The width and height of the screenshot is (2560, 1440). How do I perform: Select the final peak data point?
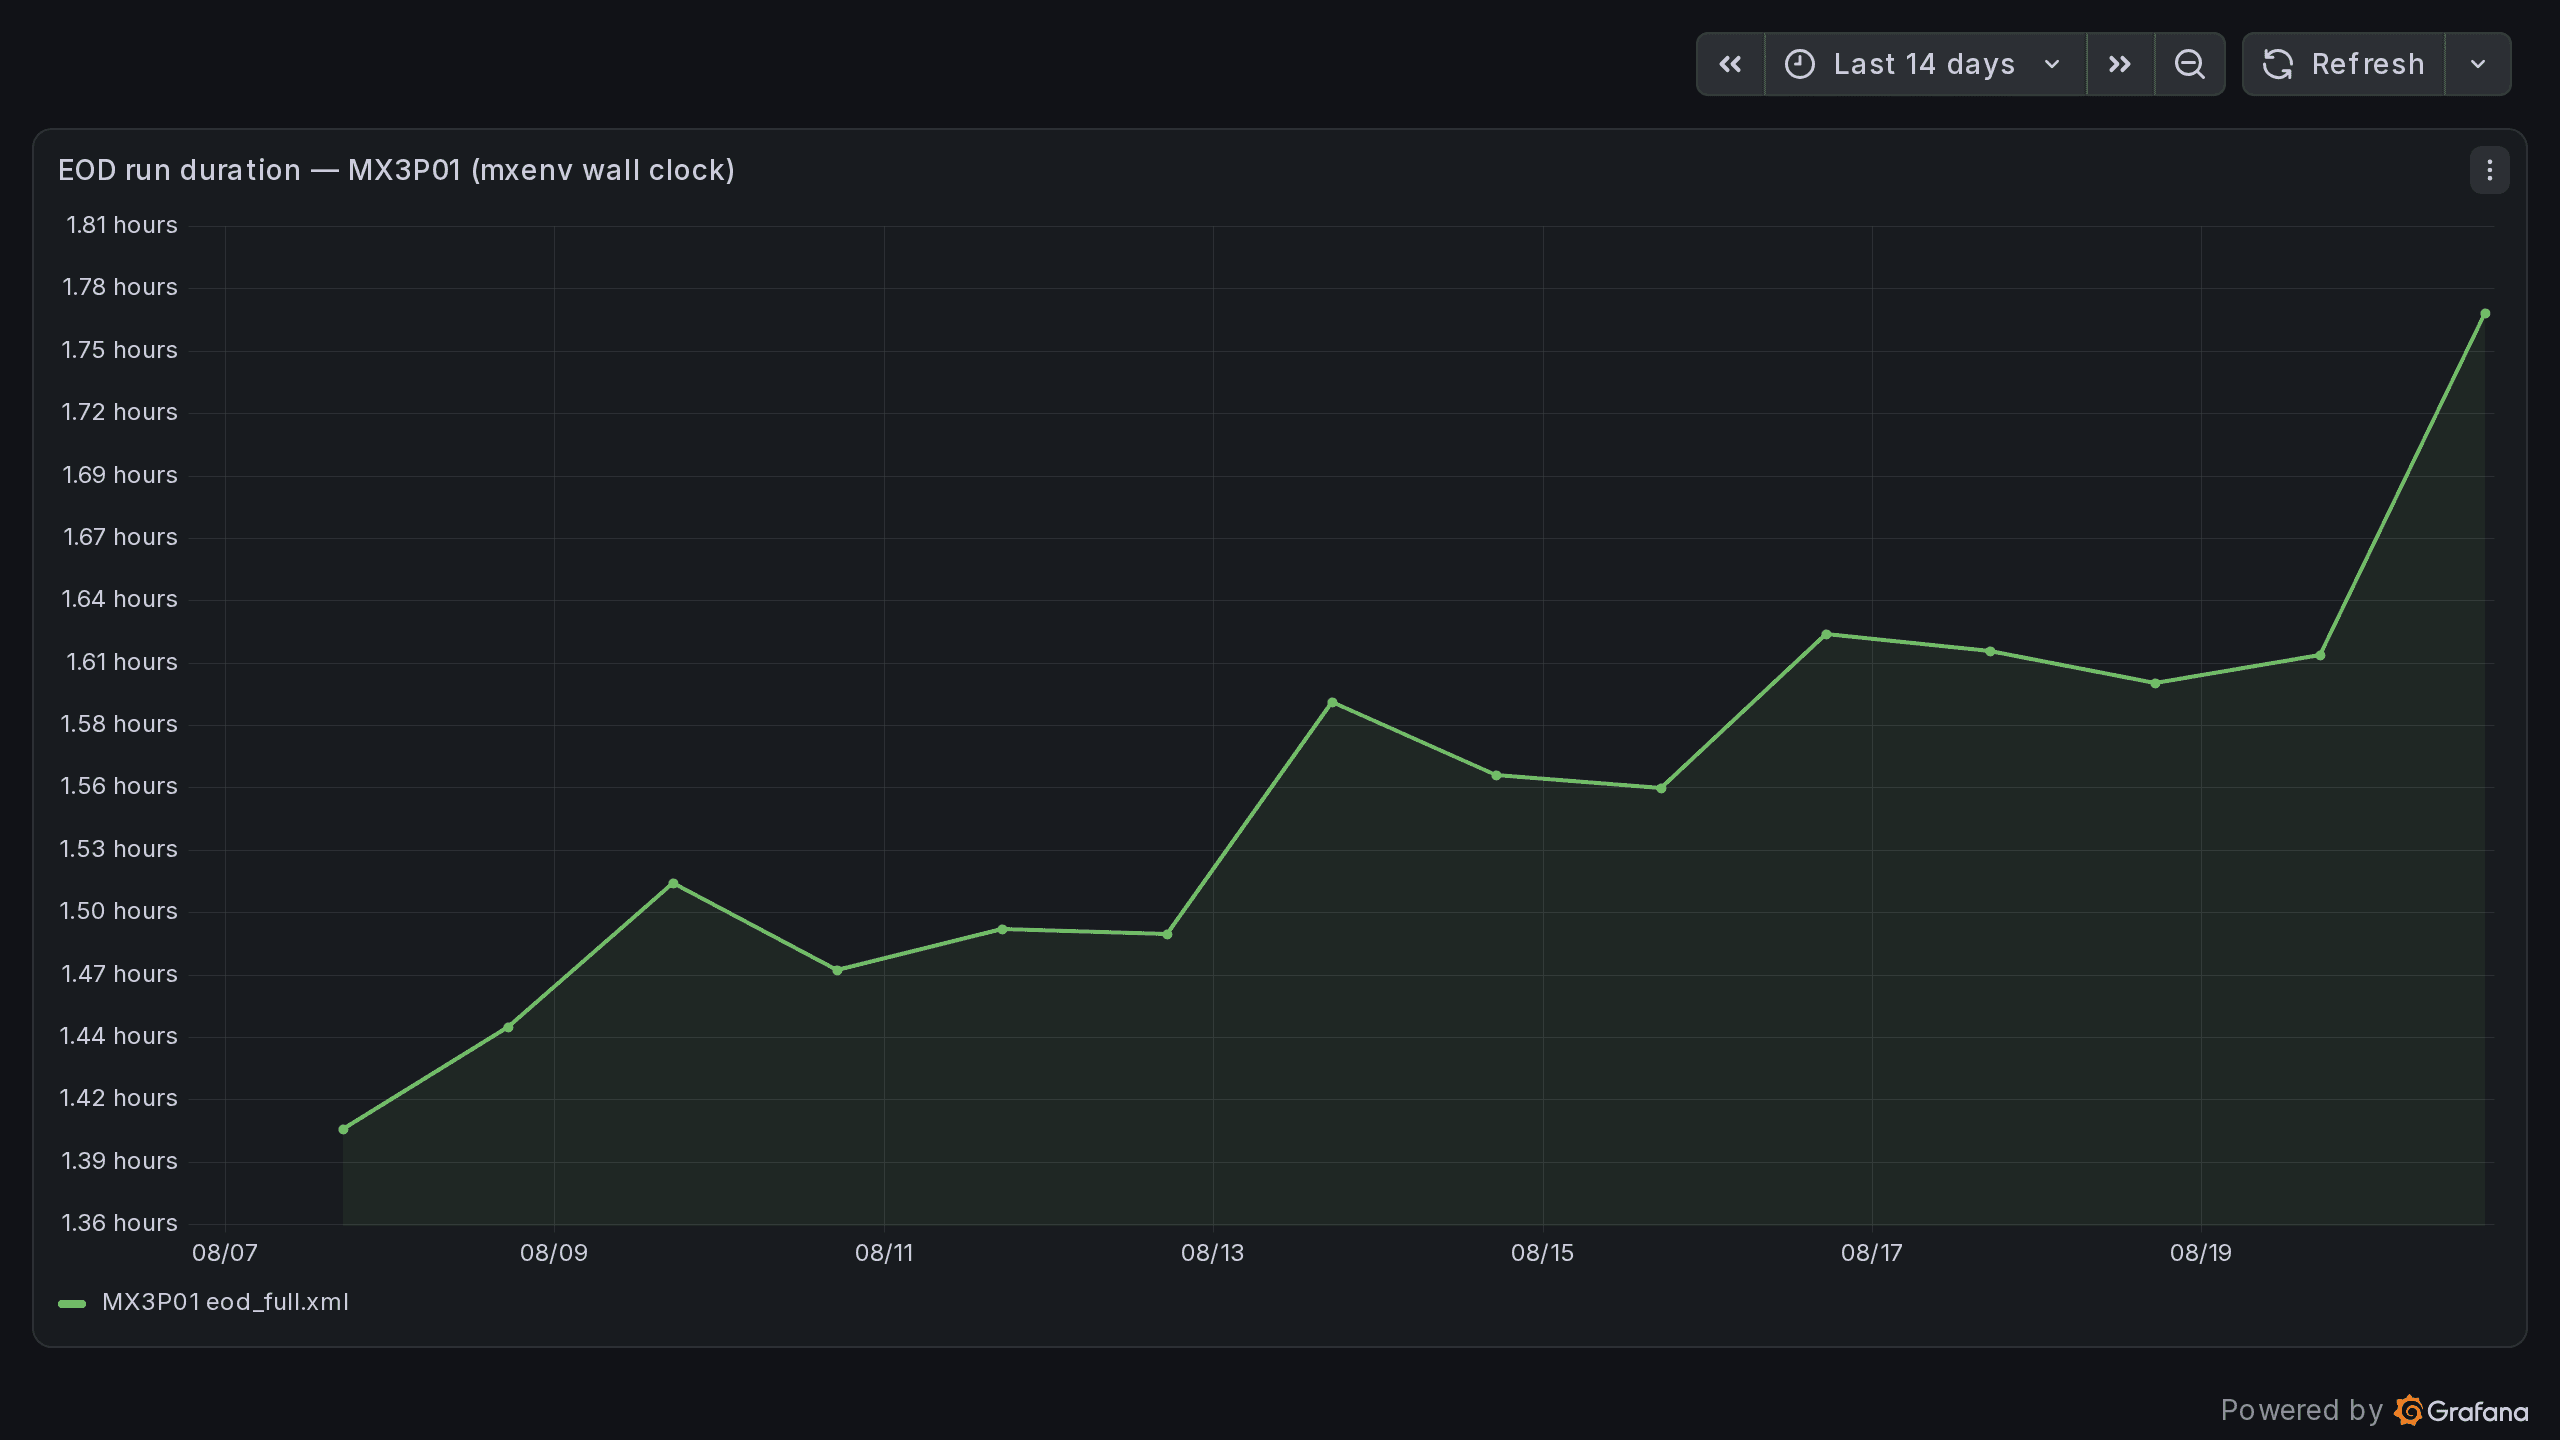click(x=2485, y=314)
